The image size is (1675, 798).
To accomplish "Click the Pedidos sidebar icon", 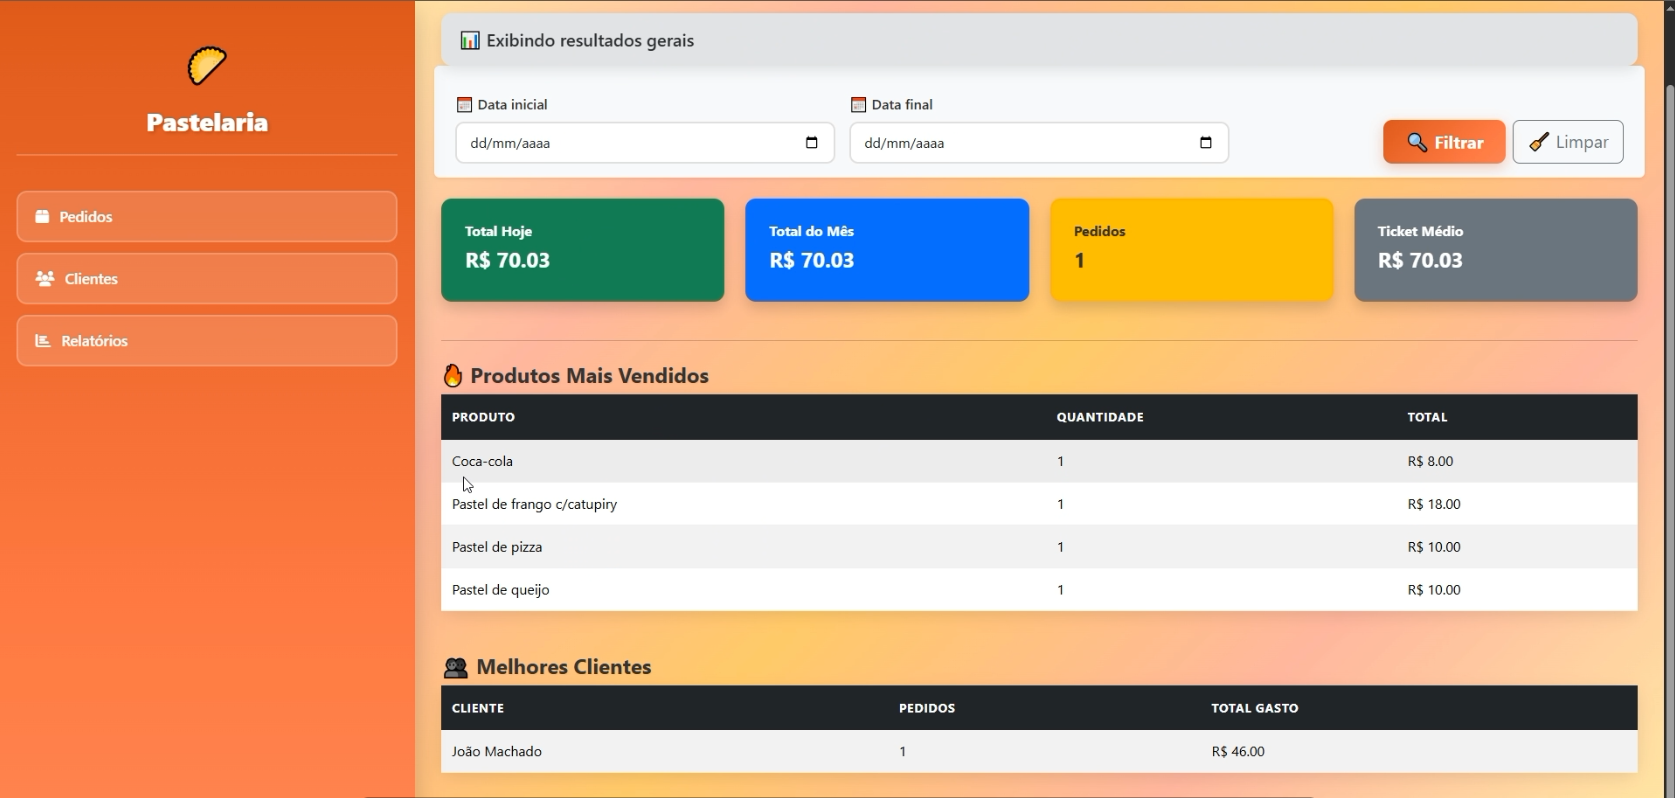I will 42,217.
